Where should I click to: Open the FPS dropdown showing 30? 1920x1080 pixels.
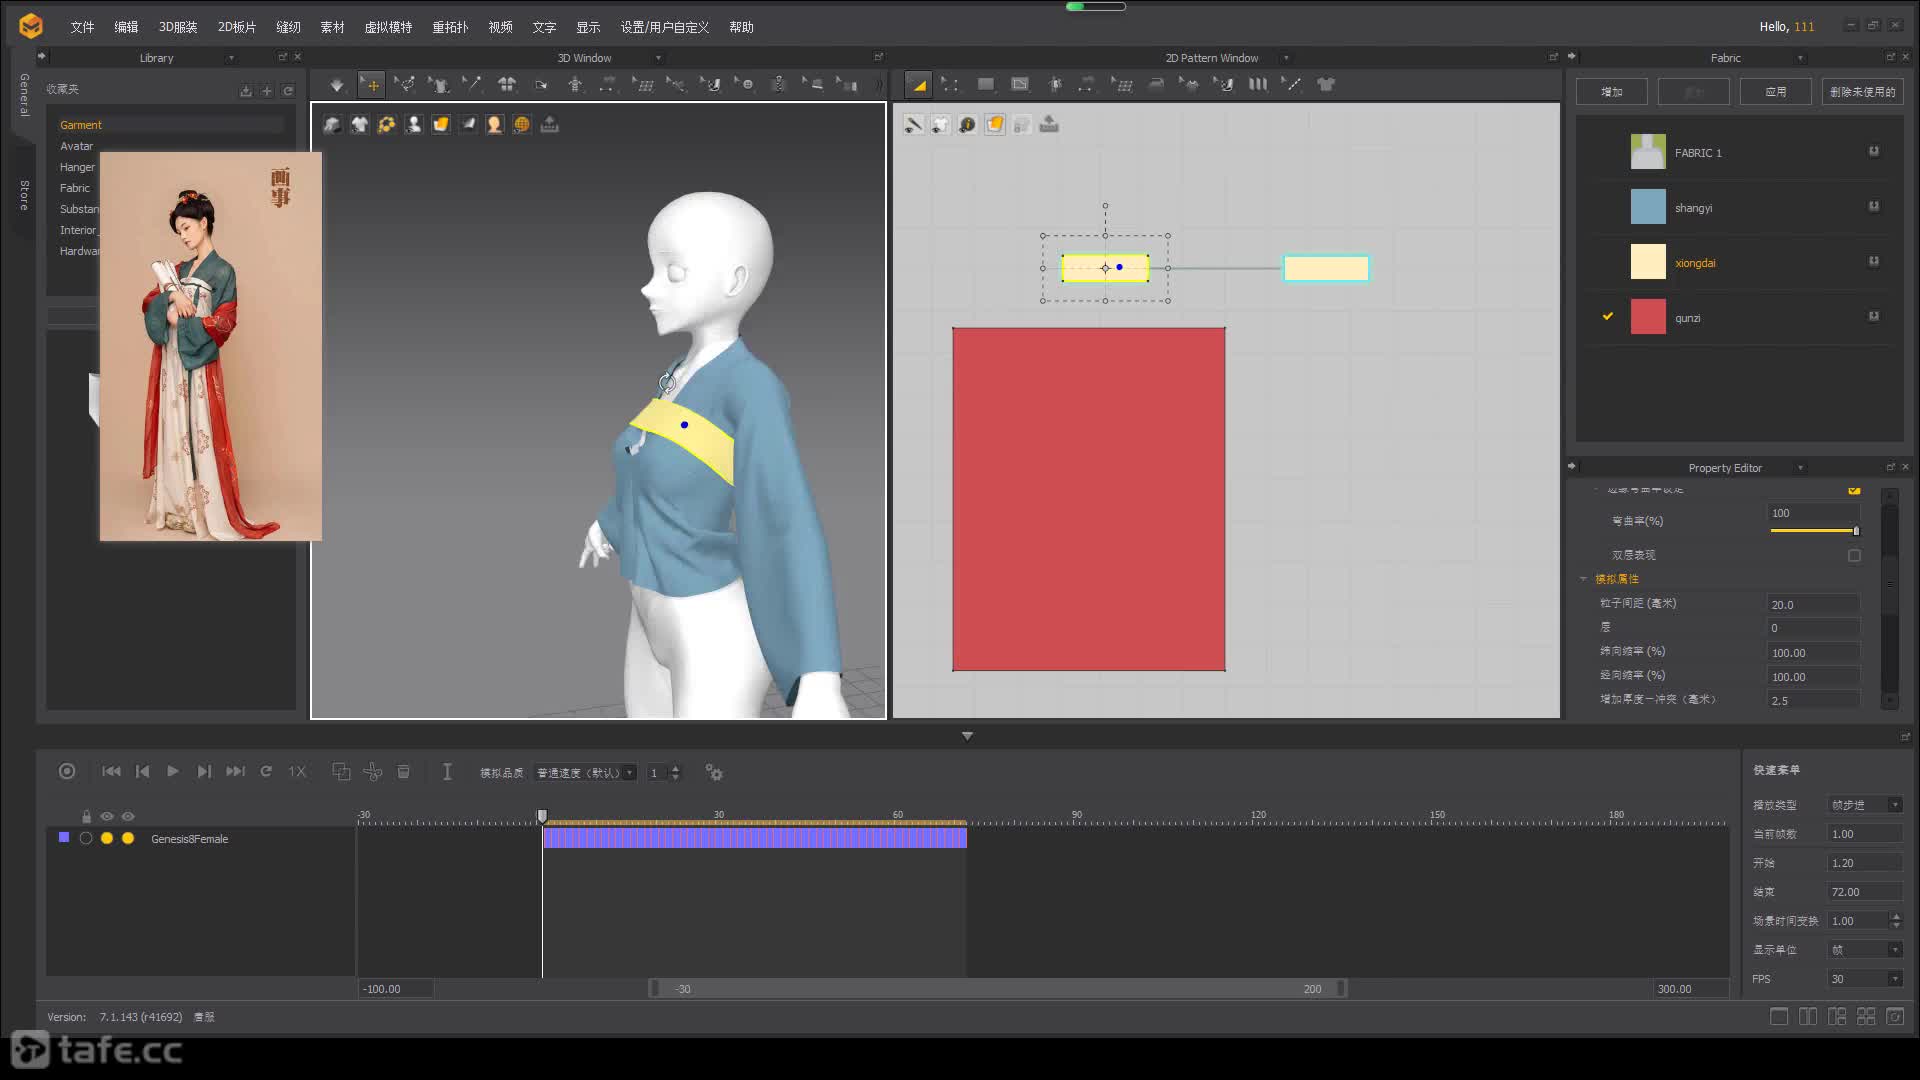[1865, 979]
